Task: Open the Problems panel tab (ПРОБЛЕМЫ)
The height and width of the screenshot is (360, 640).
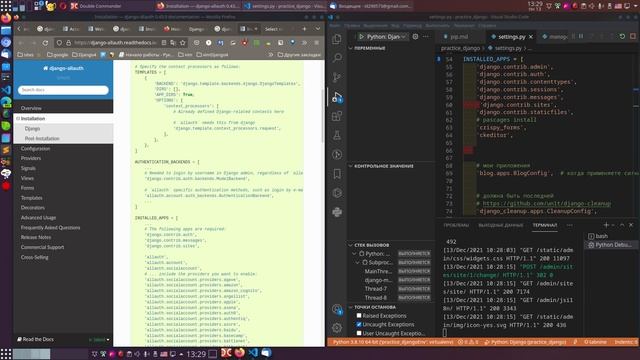Action: (456, 225)
